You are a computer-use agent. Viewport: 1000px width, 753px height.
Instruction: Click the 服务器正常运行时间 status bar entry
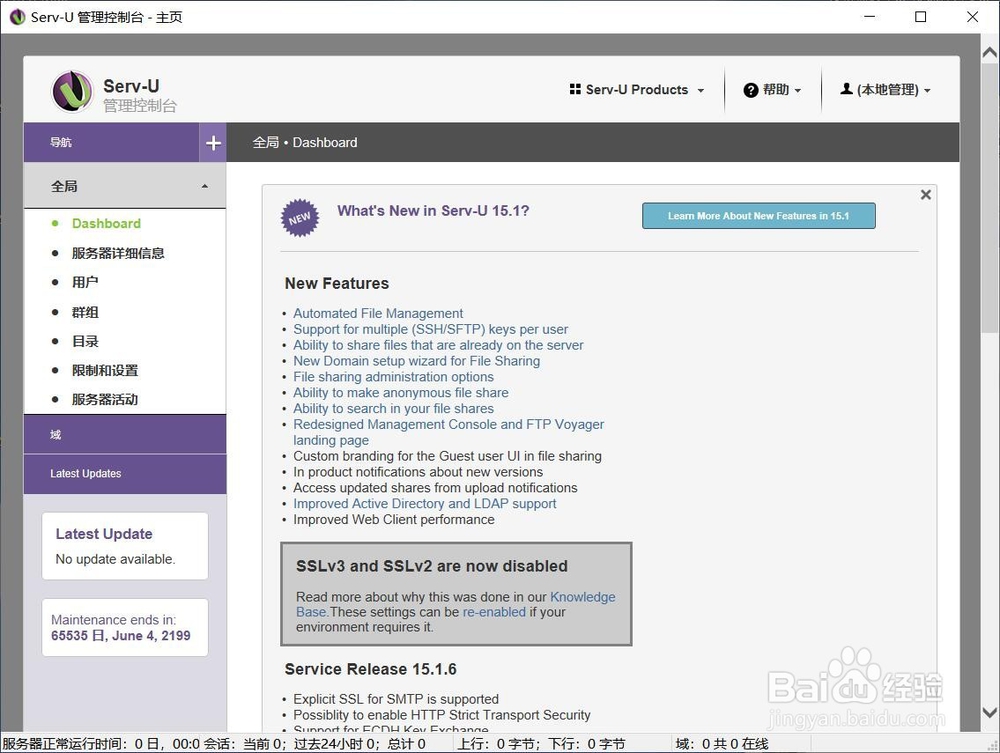(x=101, y=744)
